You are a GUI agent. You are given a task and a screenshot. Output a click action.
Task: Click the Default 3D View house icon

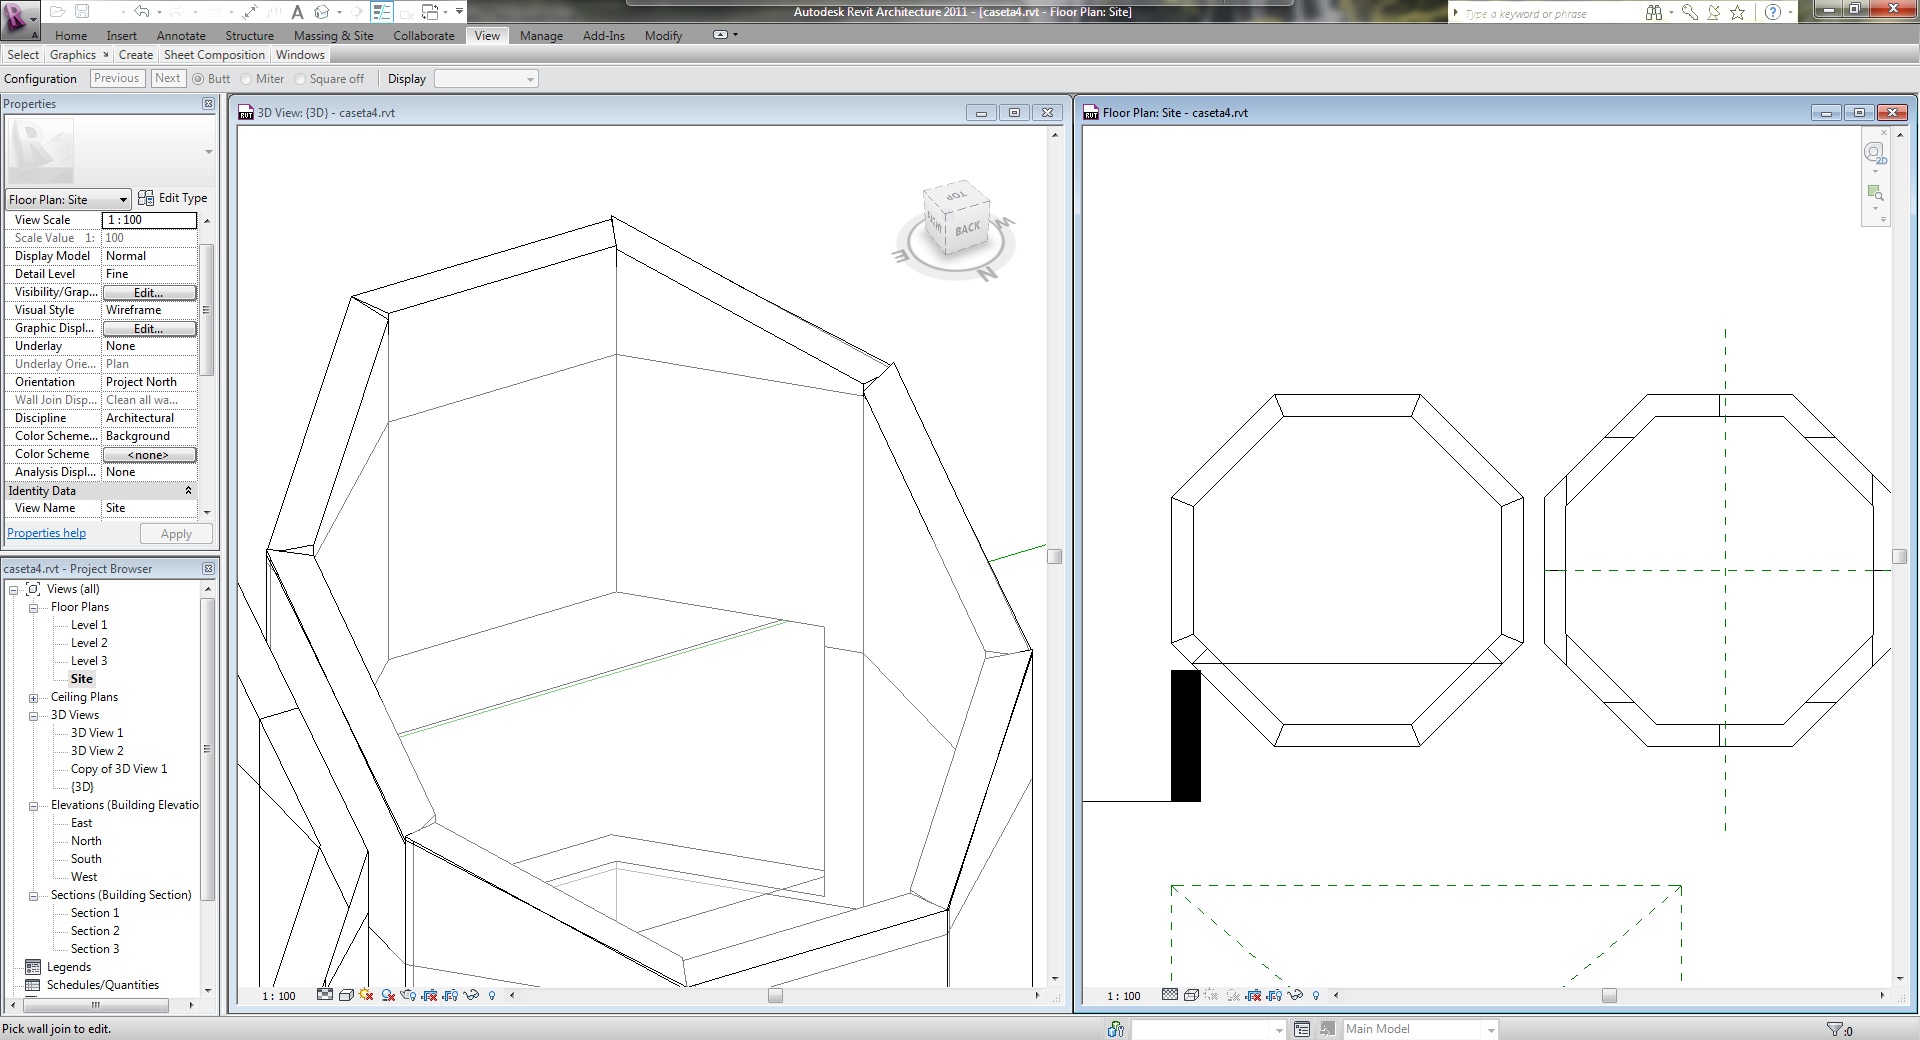coord(322,12)
